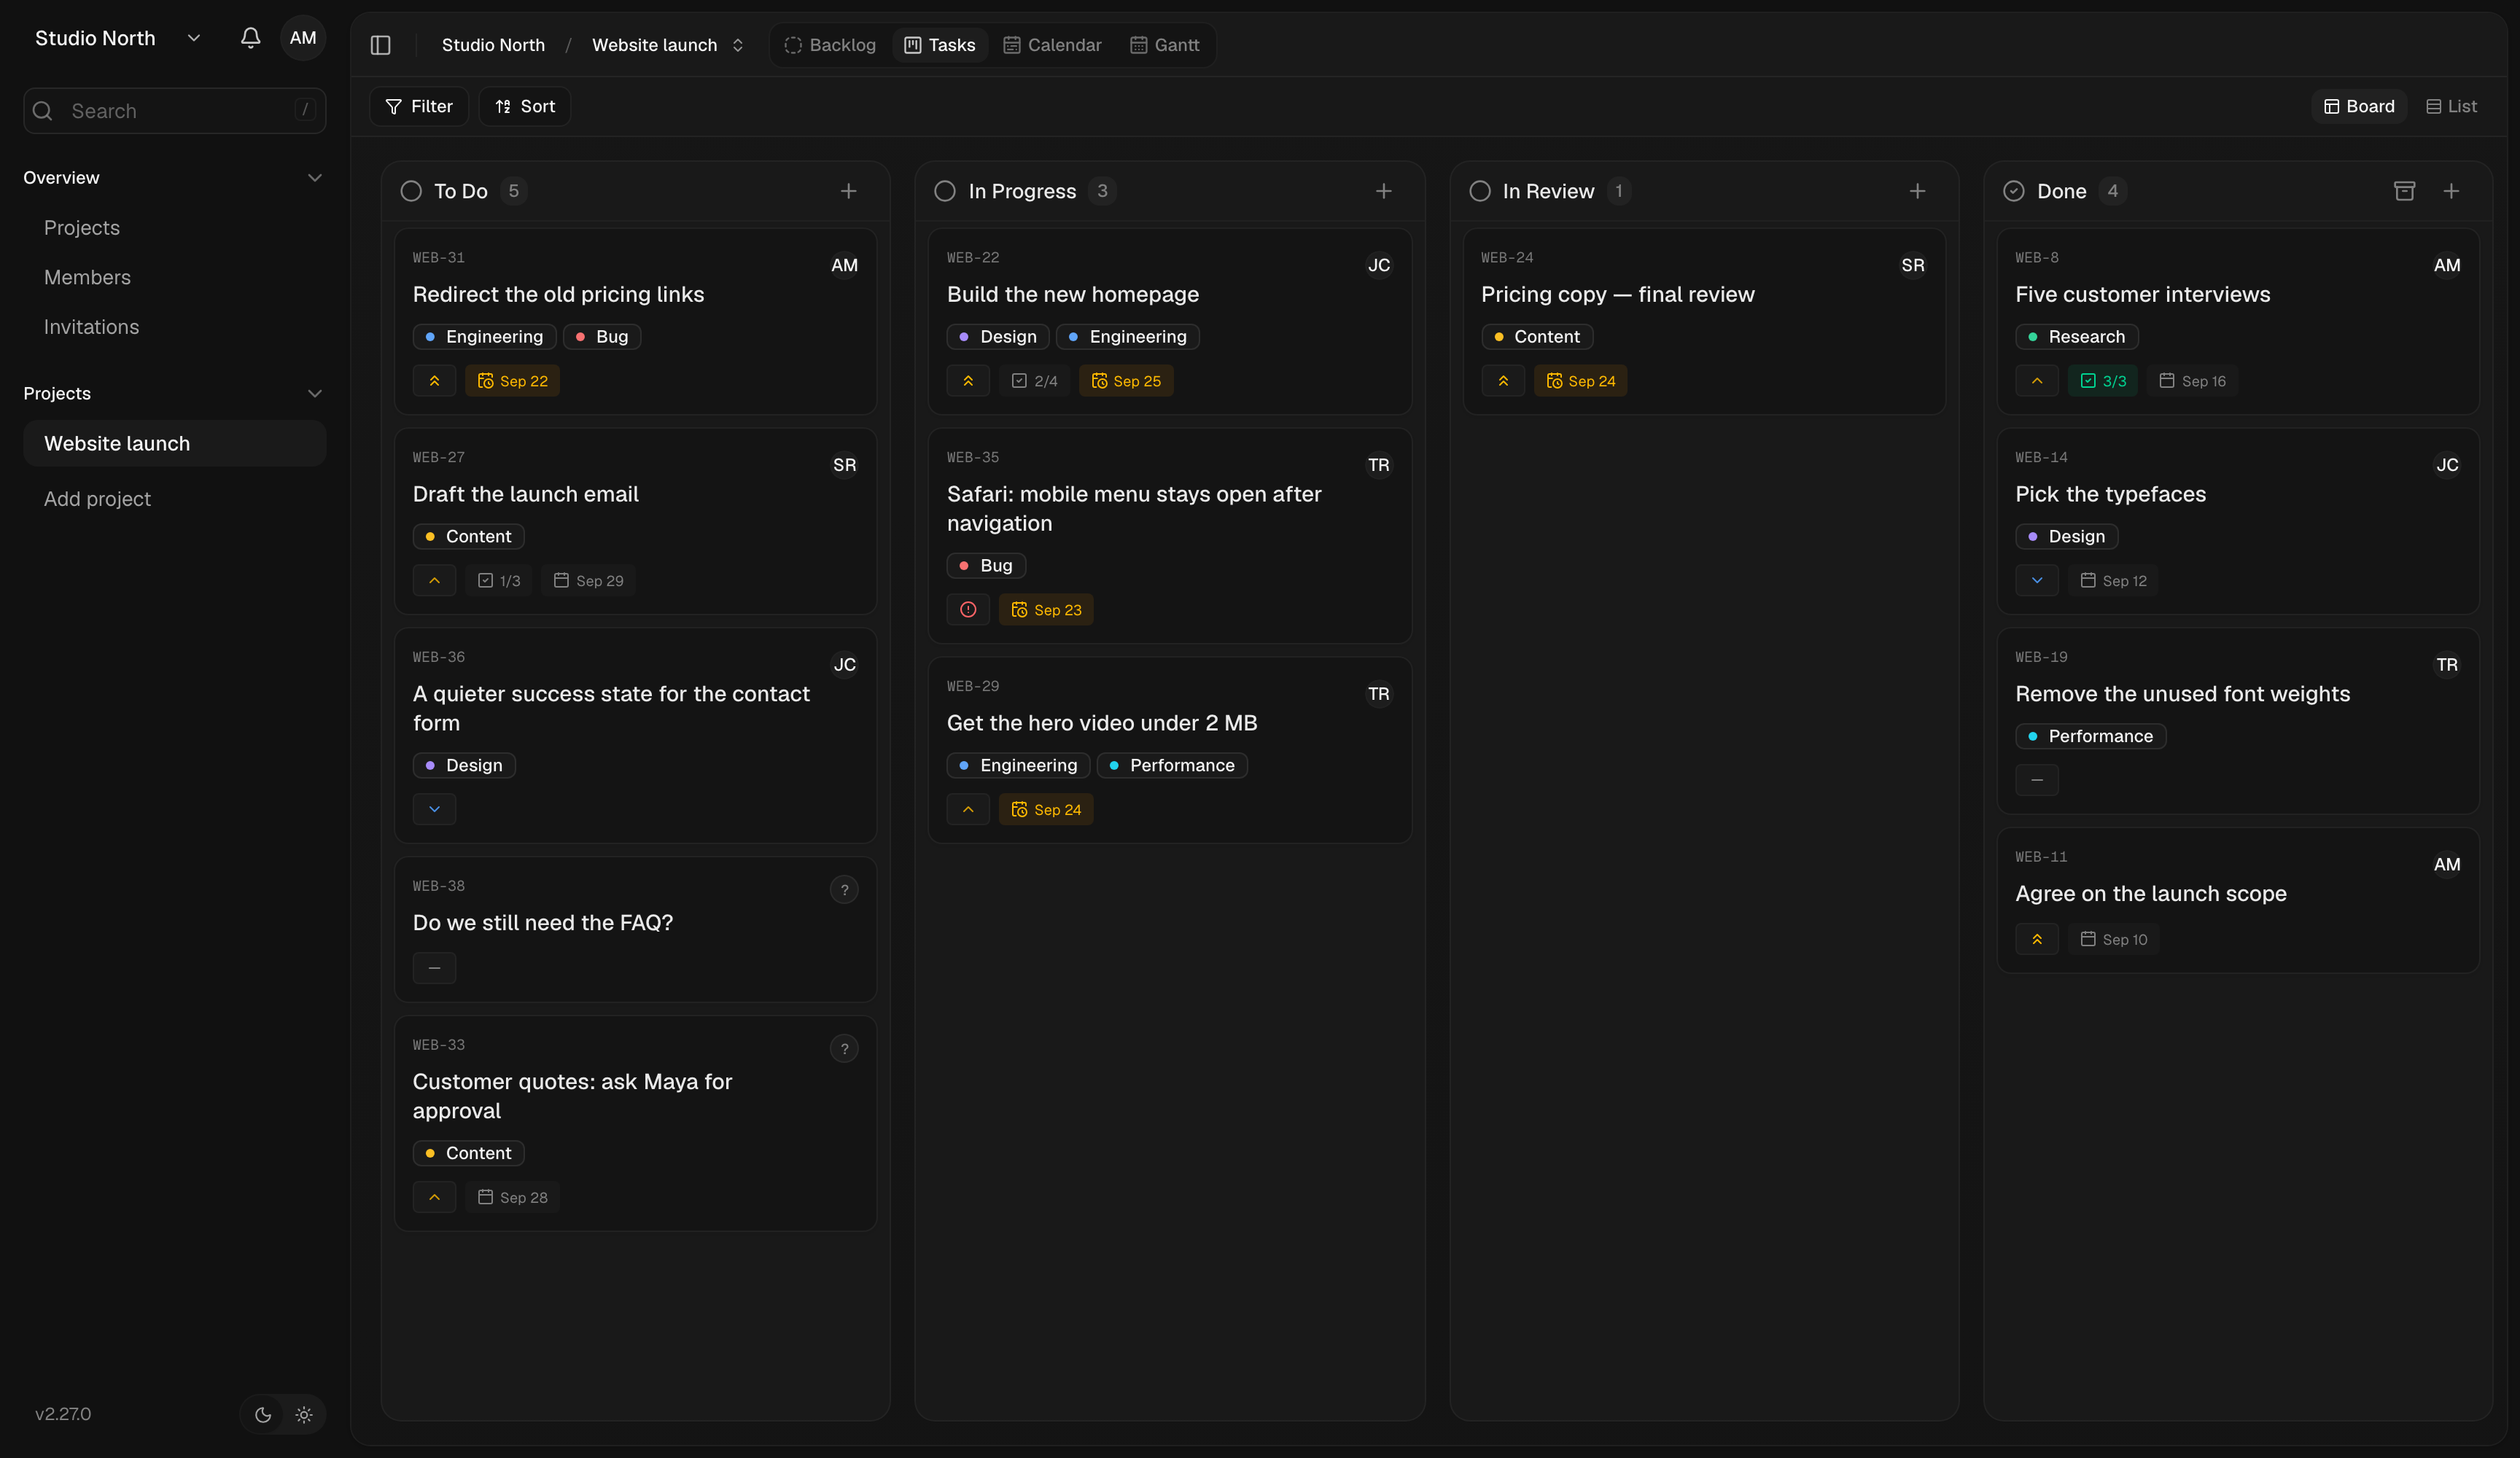Switch to dark theme with the moon icon
2520x1458 pixels.
(263, 1415)
